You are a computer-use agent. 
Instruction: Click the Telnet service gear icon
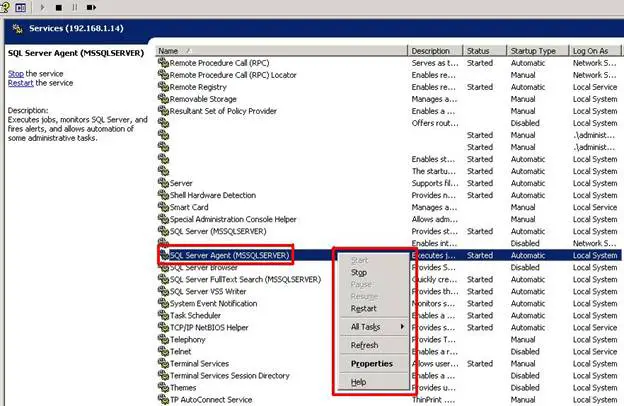pyautogui.click(x=163, y=351)
